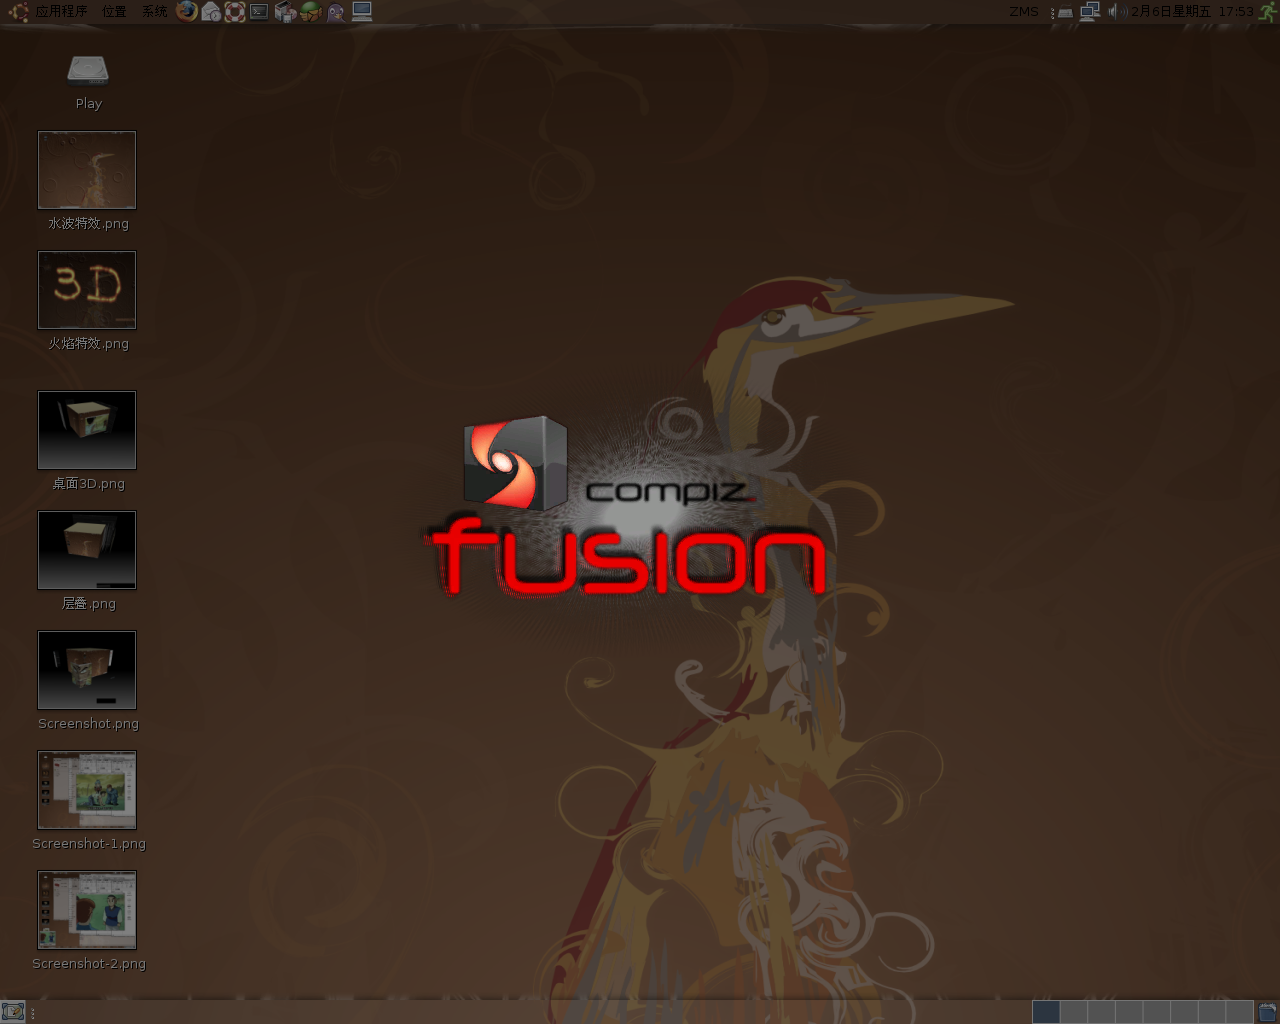Open the calendar from the date and time

(1192, 12)
